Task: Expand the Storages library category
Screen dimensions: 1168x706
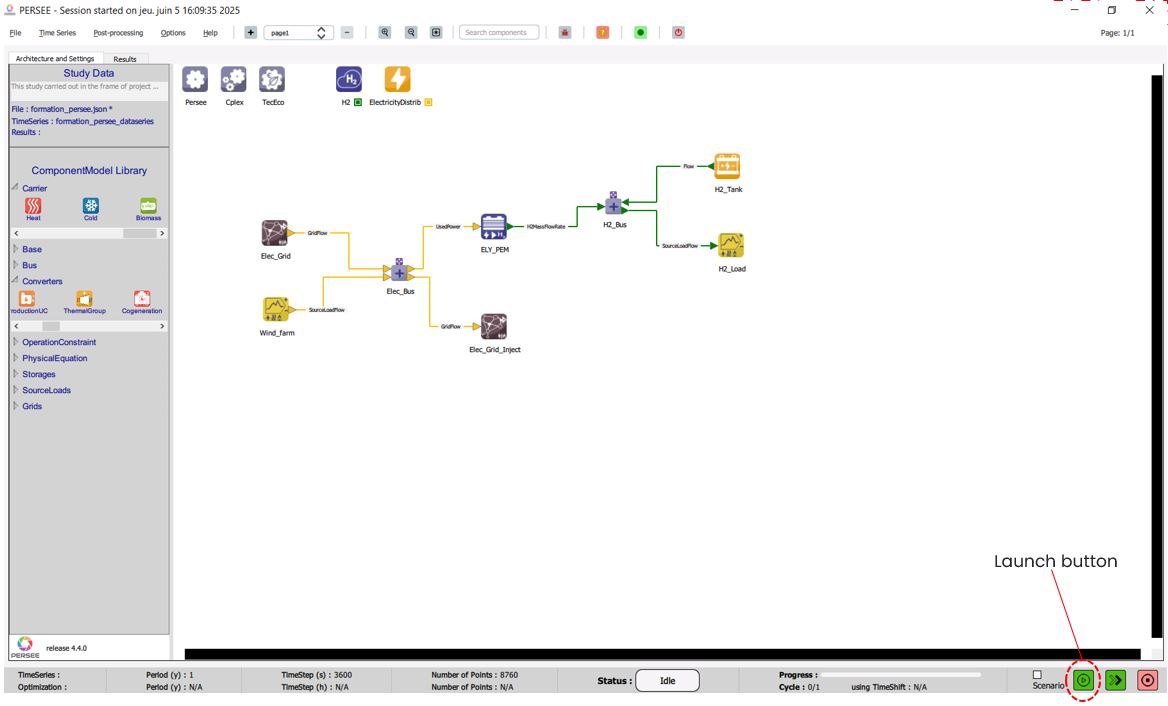Action: [x=39, y=374]
